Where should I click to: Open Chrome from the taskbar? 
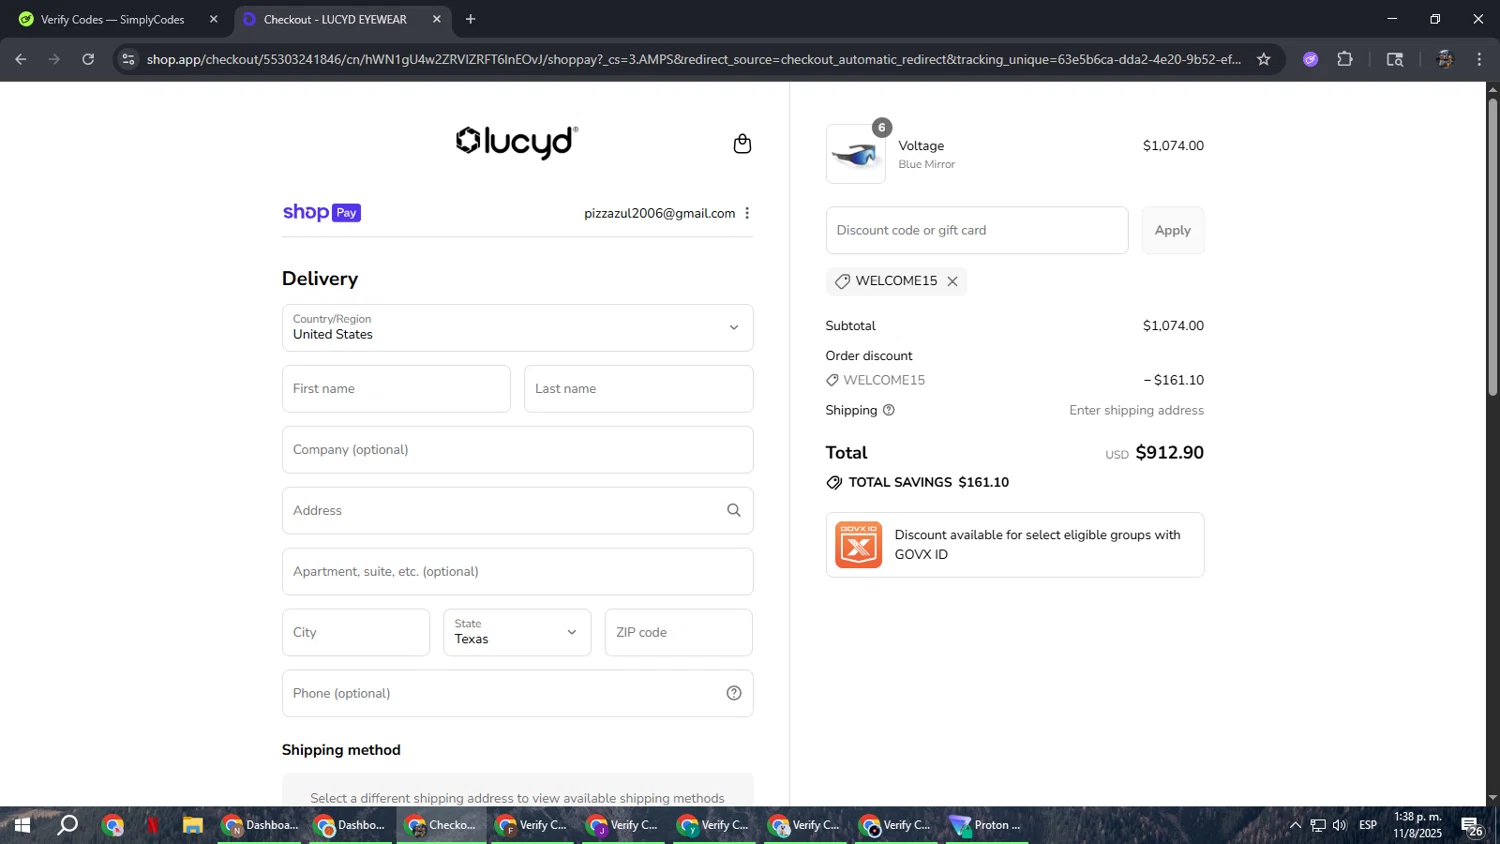pyautogui.click(x=112, y=825)
